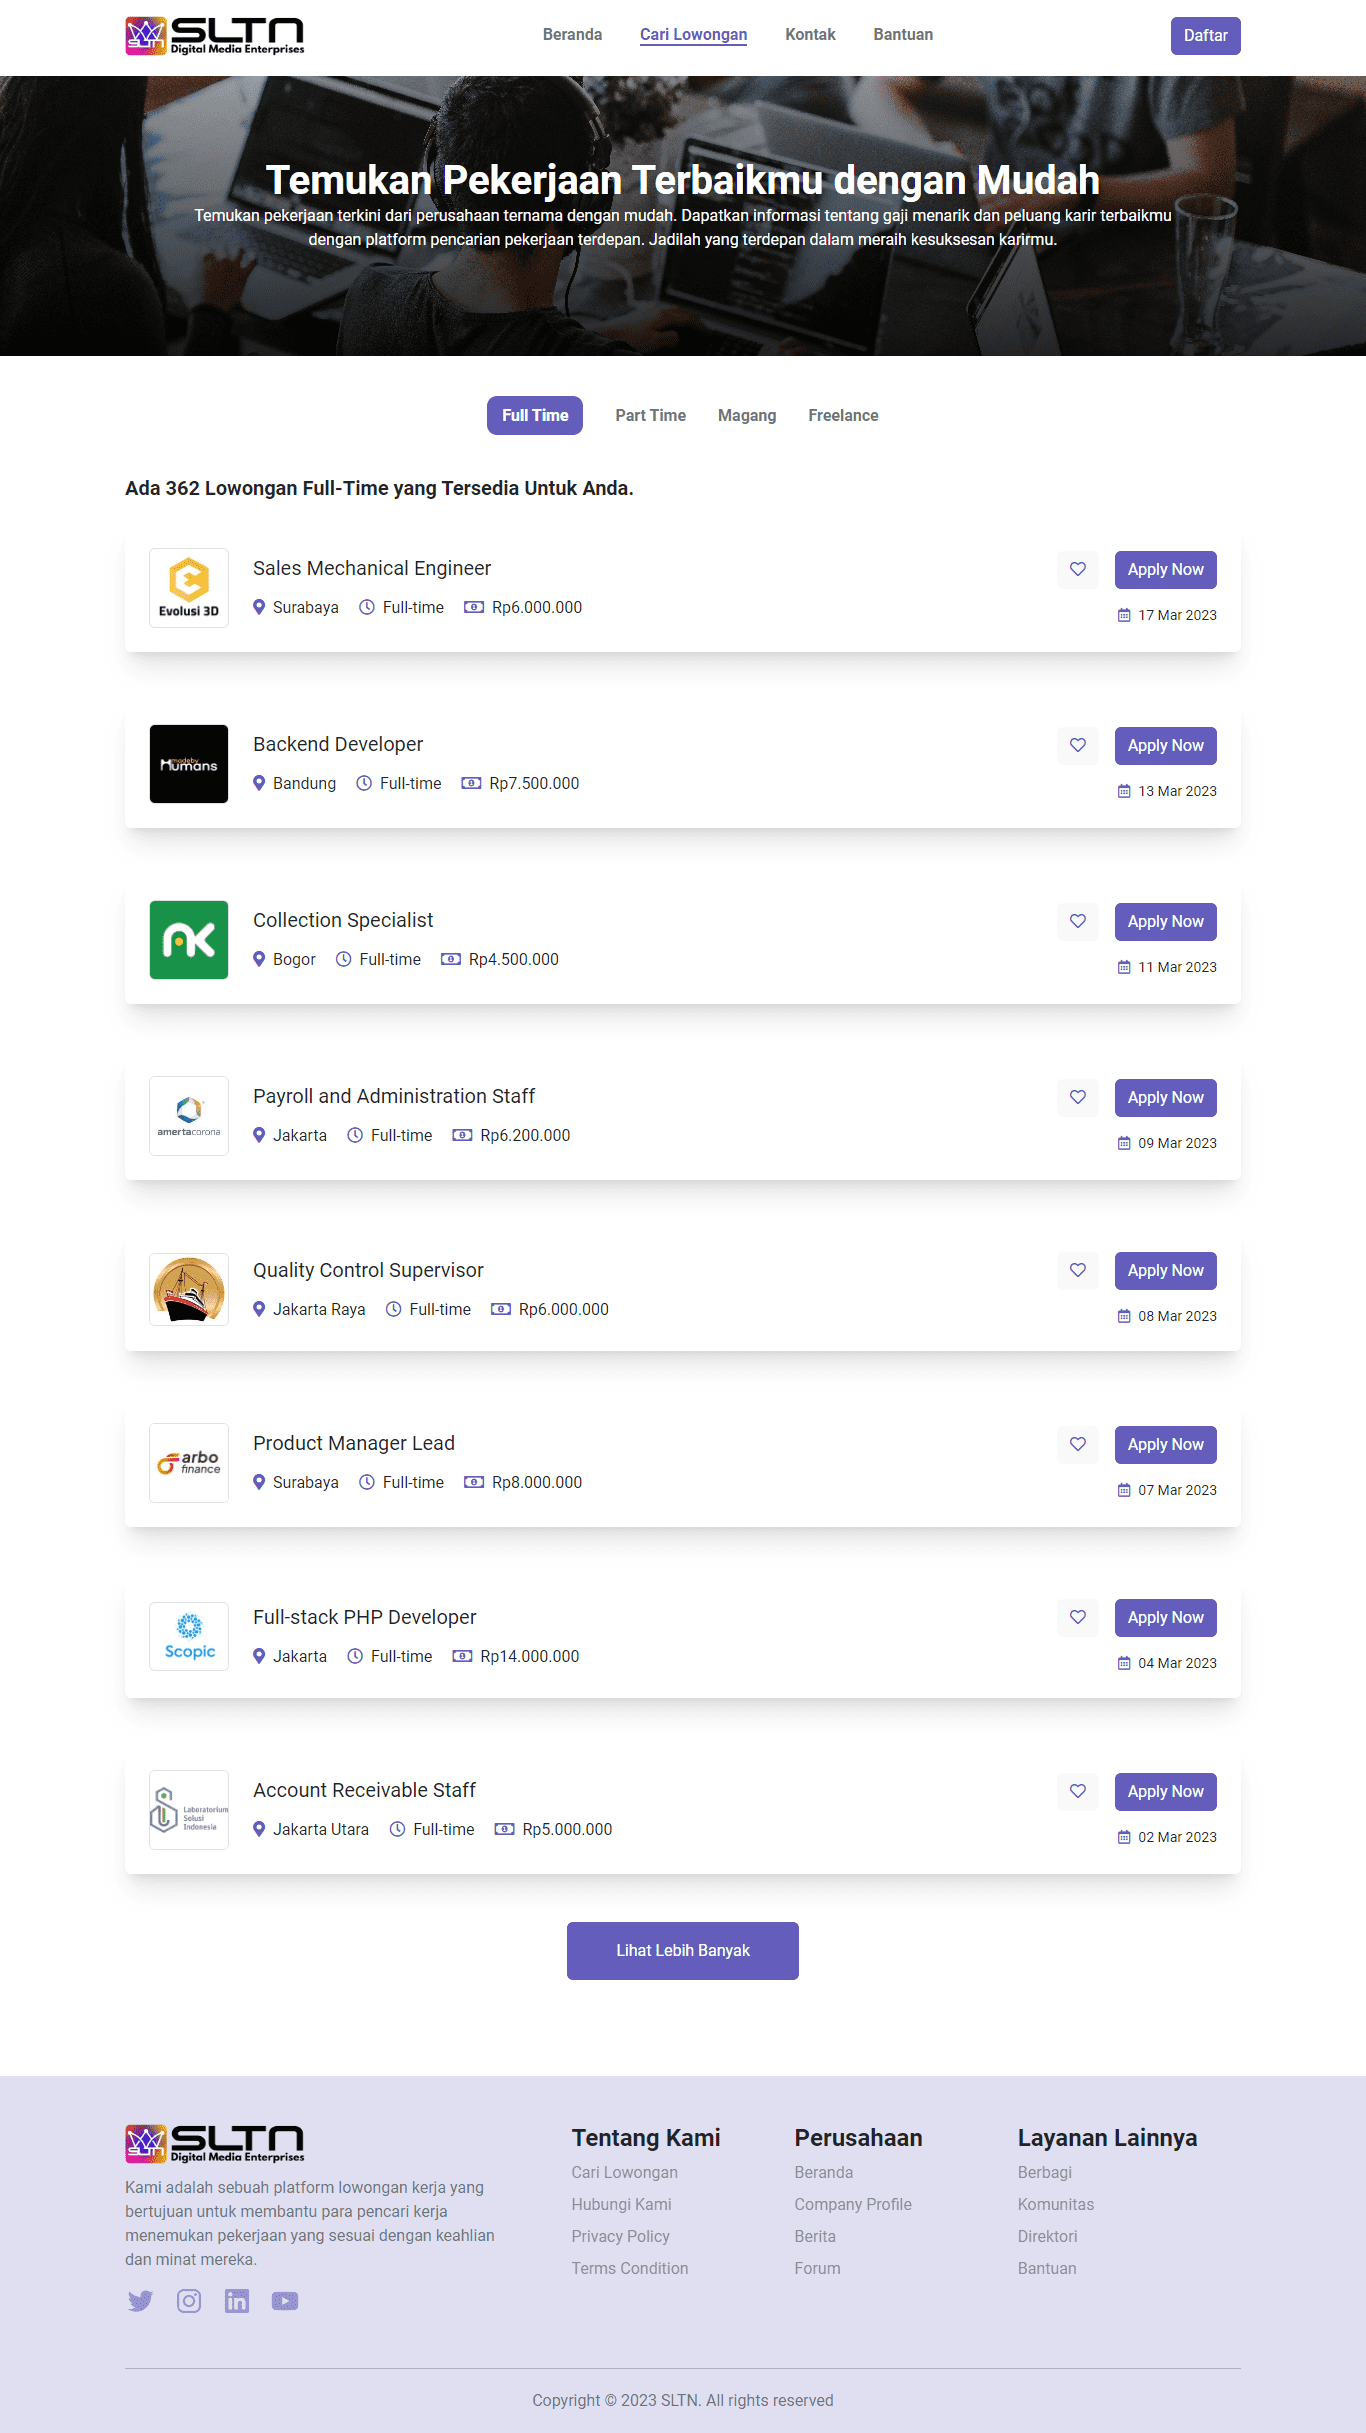Open the YouTube icon in the footer

pyautogui.click(x=285, y=2301)
